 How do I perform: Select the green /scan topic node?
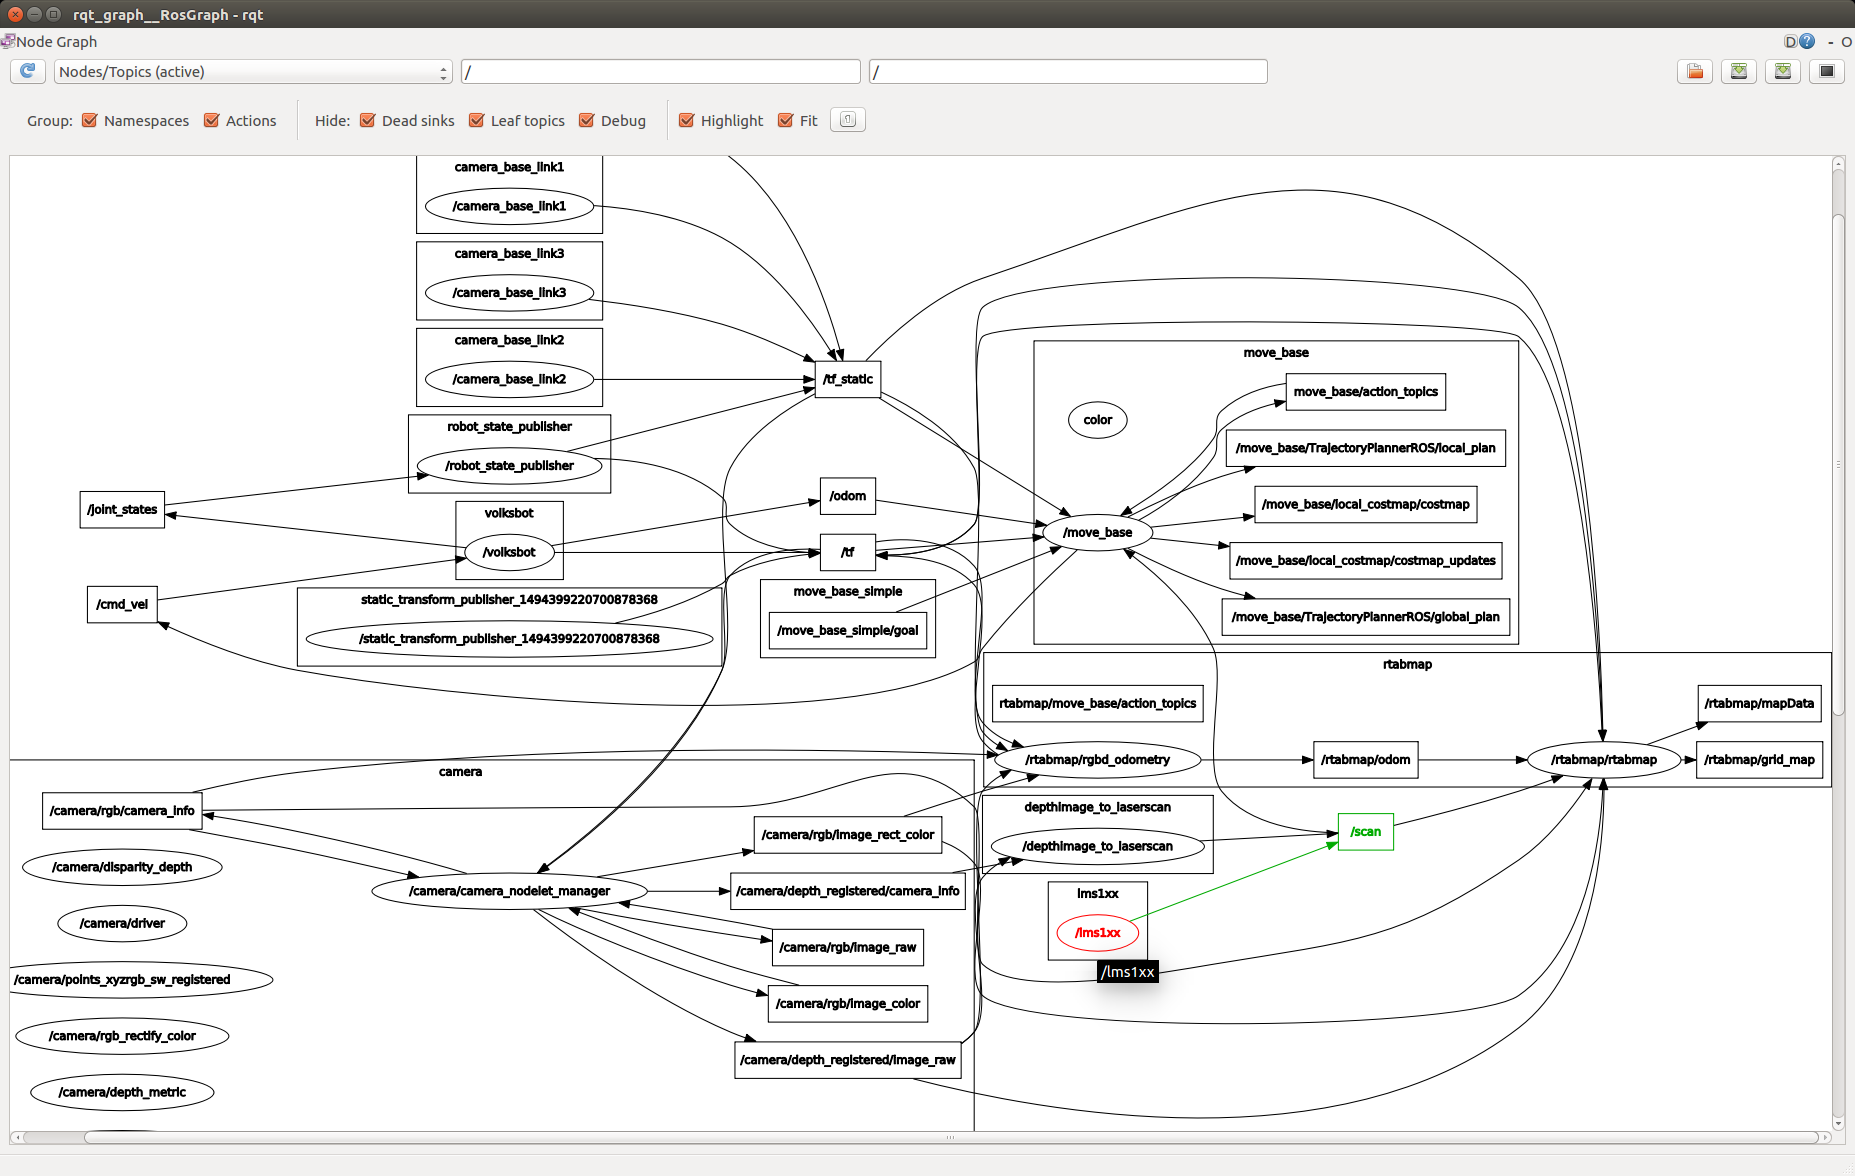[x=1365, y=832]
